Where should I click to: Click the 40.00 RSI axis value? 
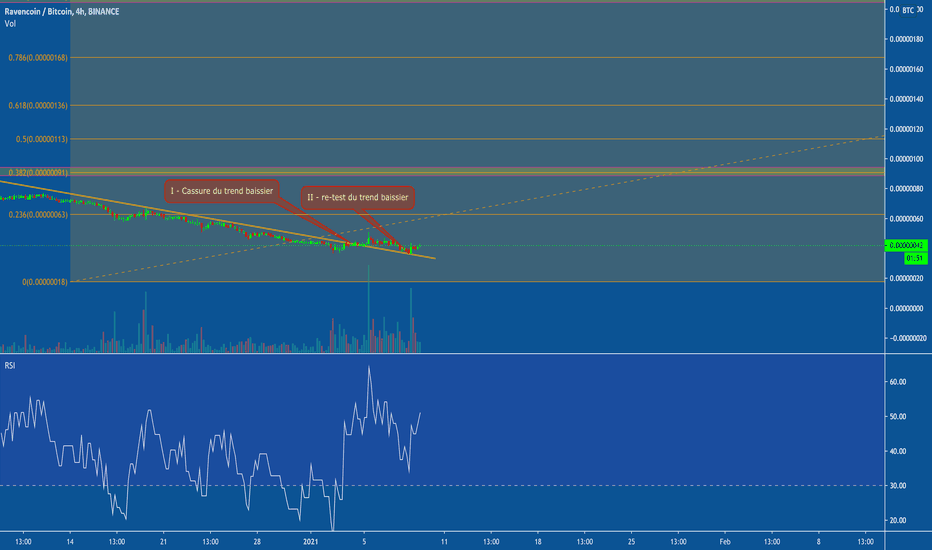tap(898, 451)
